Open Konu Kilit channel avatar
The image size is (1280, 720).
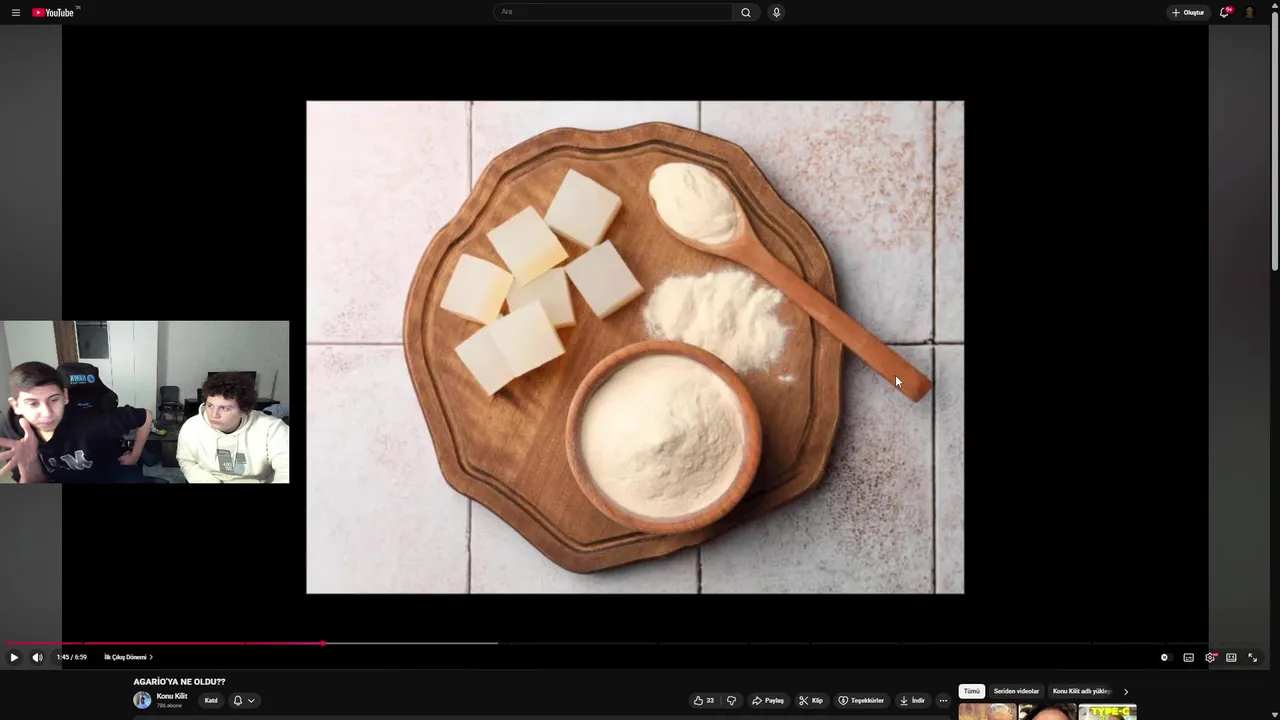tap(142, 700)
